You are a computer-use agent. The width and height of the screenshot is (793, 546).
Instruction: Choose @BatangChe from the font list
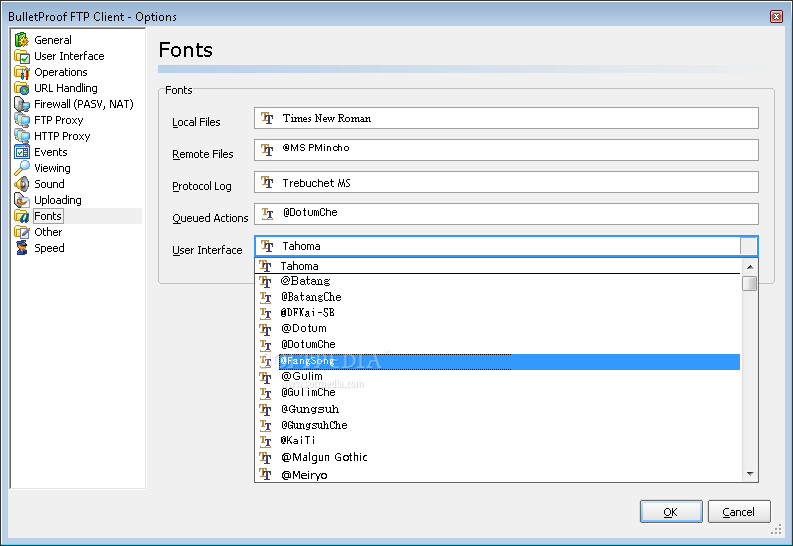(x=498, y=297)
